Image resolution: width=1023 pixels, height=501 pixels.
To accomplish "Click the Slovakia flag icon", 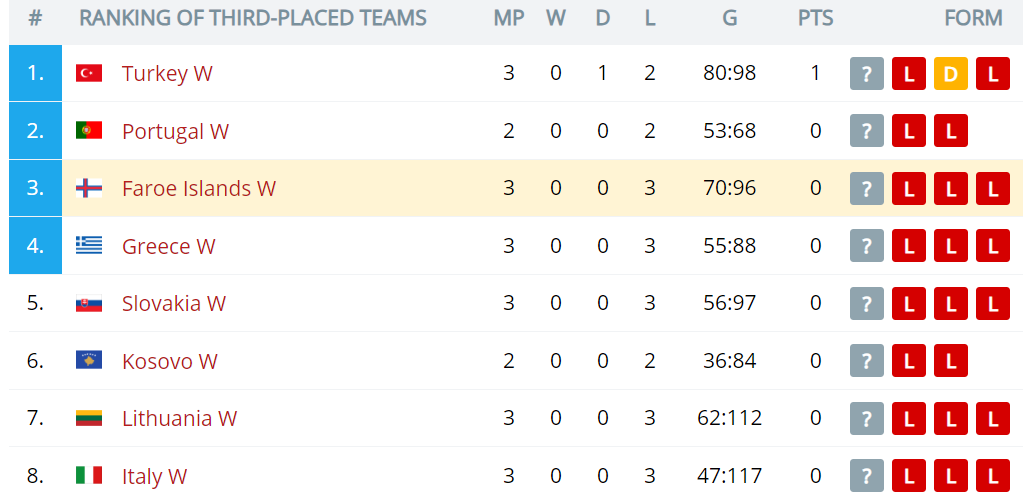I will pyautogui.click(x=89, y=303).
